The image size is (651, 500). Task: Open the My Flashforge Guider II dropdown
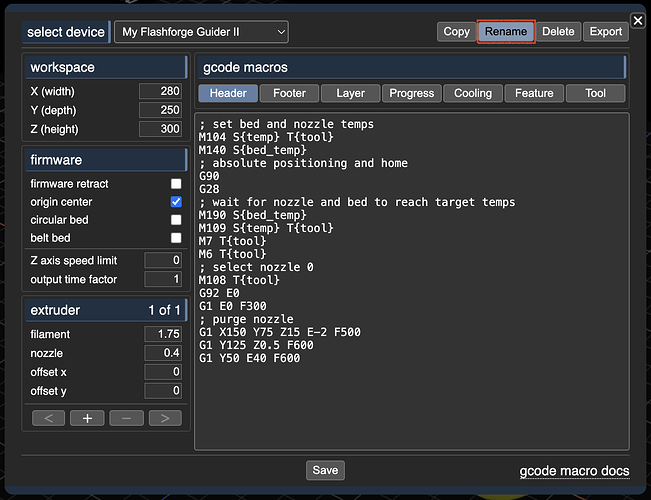tap(201, 32)
